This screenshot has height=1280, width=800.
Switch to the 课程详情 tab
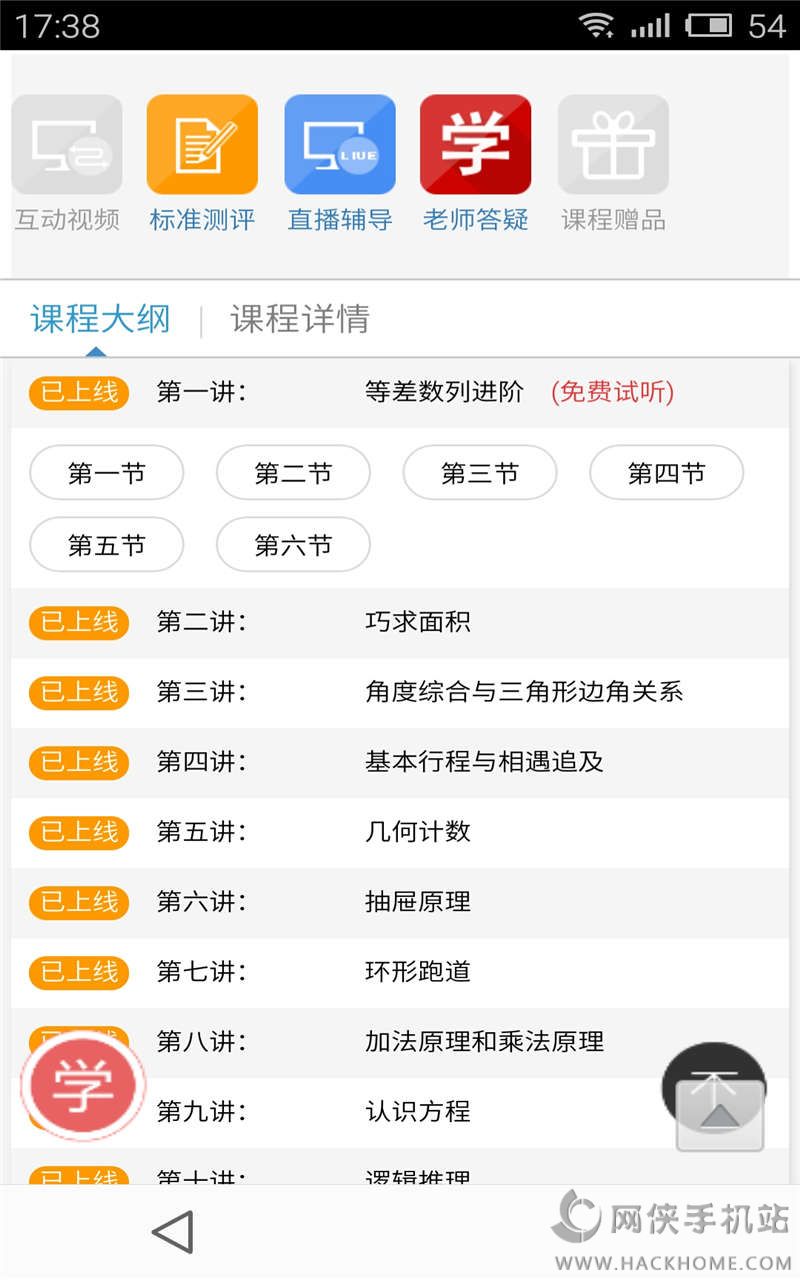(x=300, y=319)
